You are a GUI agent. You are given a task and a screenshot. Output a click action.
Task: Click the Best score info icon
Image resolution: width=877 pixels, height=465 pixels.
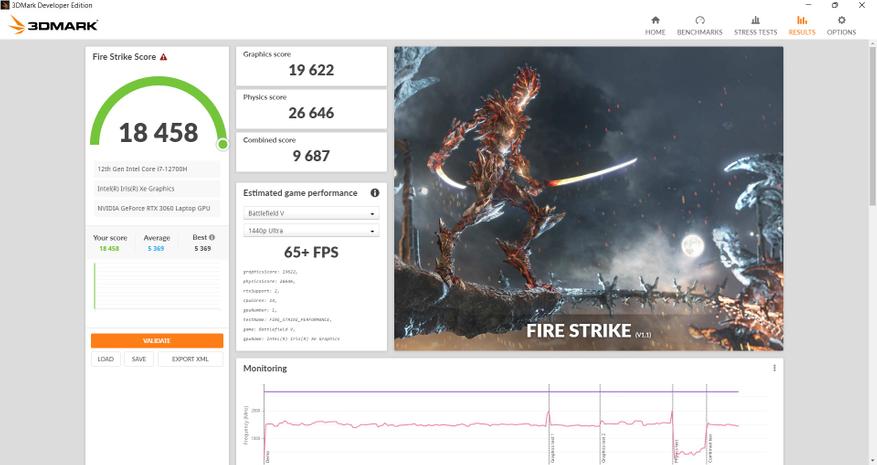[x=212, y=237]
